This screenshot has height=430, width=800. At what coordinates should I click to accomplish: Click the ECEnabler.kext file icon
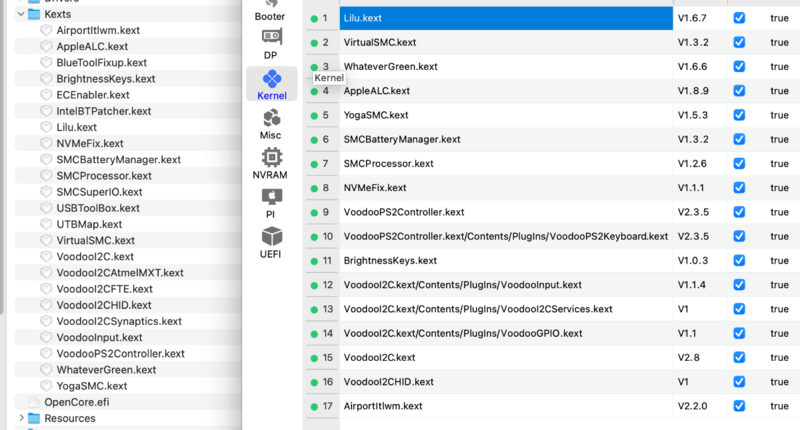point(46,95)
